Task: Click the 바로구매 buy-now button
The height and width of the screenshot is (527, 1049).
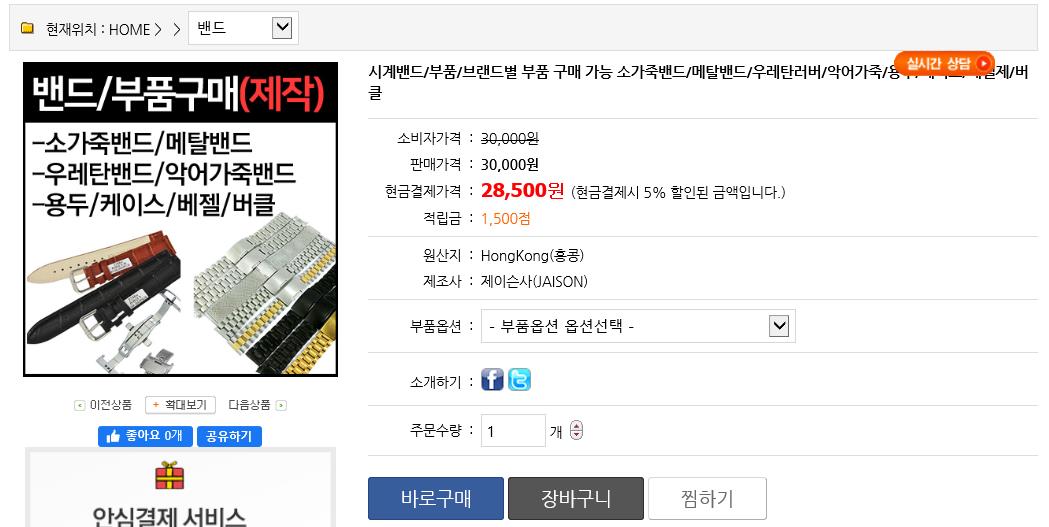Action: pos(436,498)
